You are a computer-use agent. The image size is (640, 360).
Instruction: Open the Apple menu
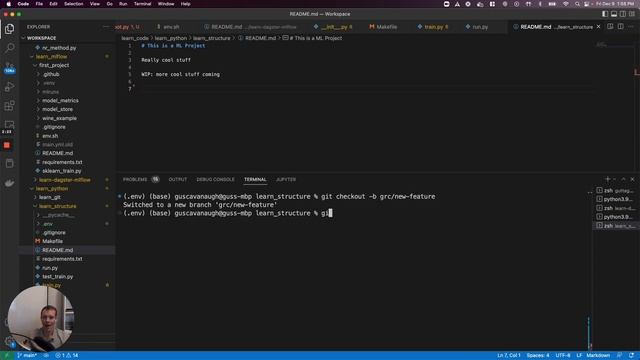(x=9, y=4)
